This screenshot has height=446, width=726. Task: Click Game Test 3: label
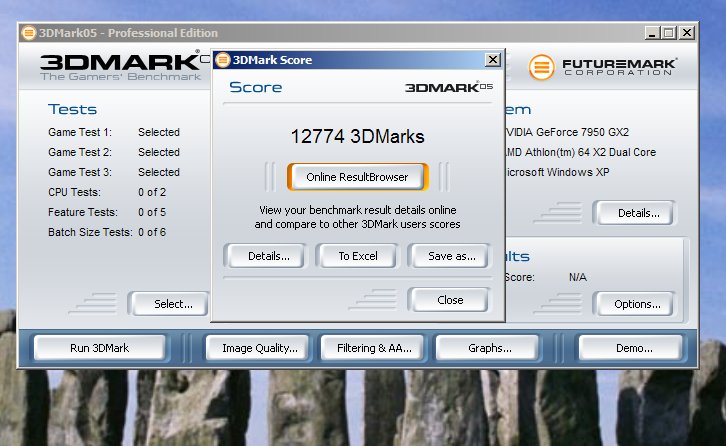[80, 172]
